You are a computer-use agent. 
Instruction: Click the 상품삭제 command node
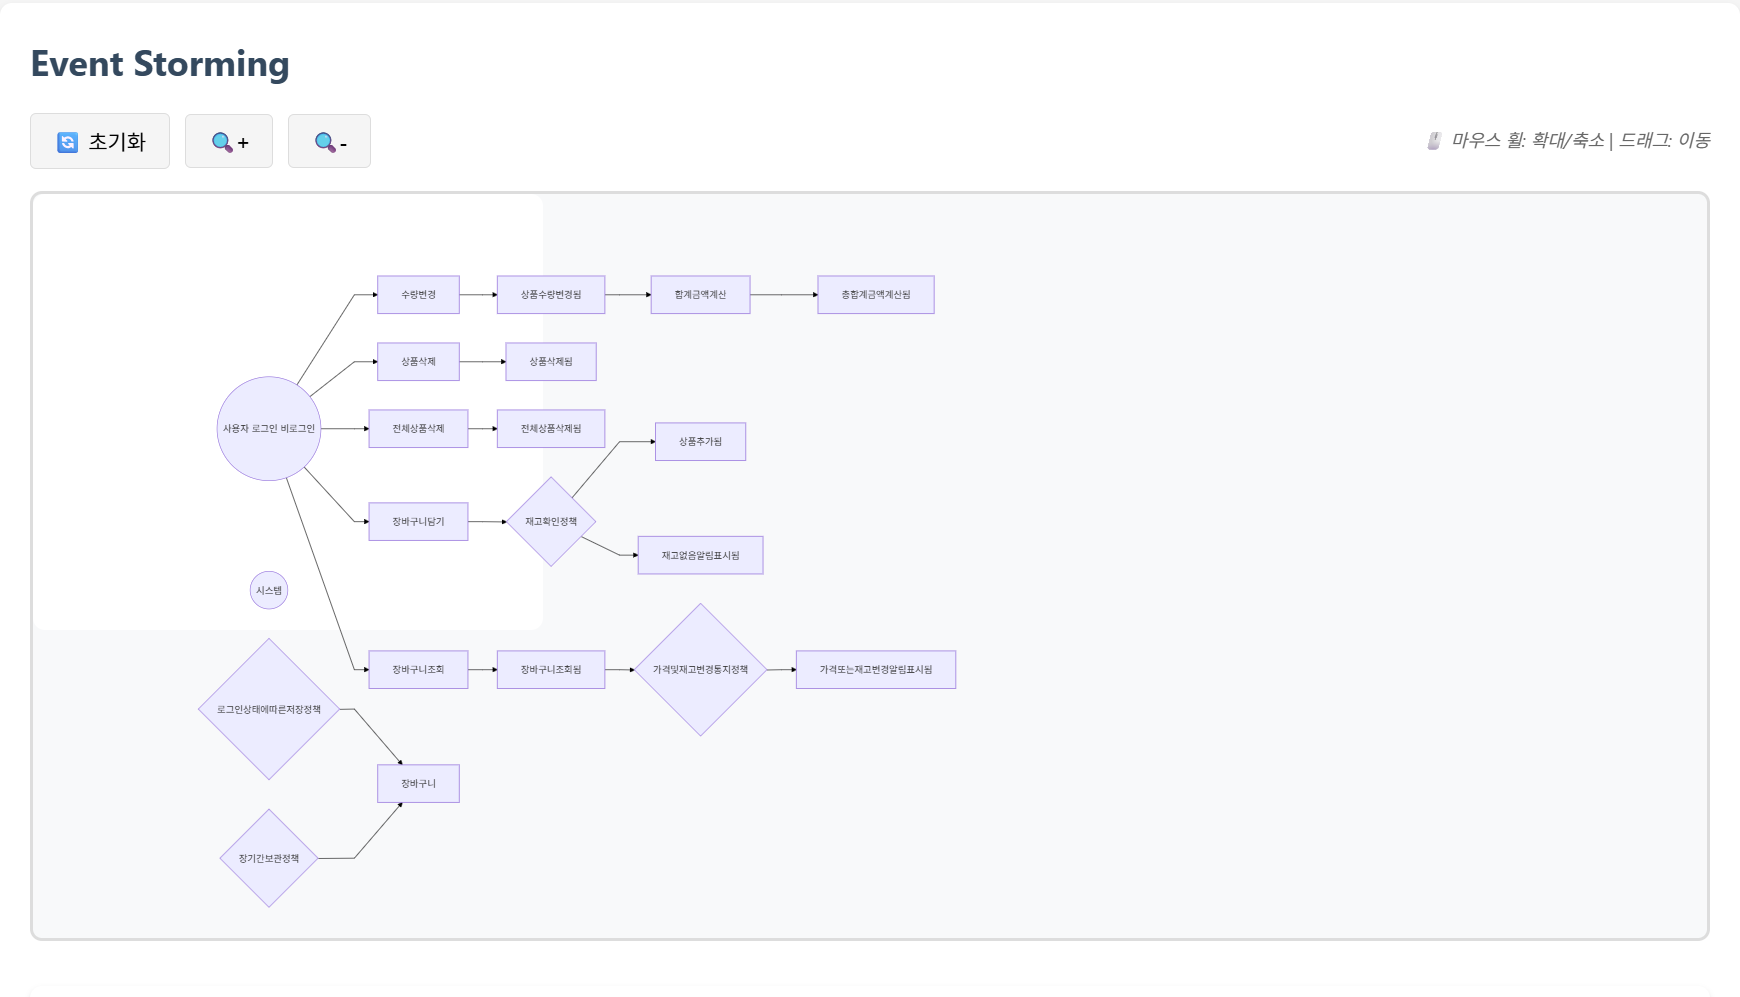(418, 362)
